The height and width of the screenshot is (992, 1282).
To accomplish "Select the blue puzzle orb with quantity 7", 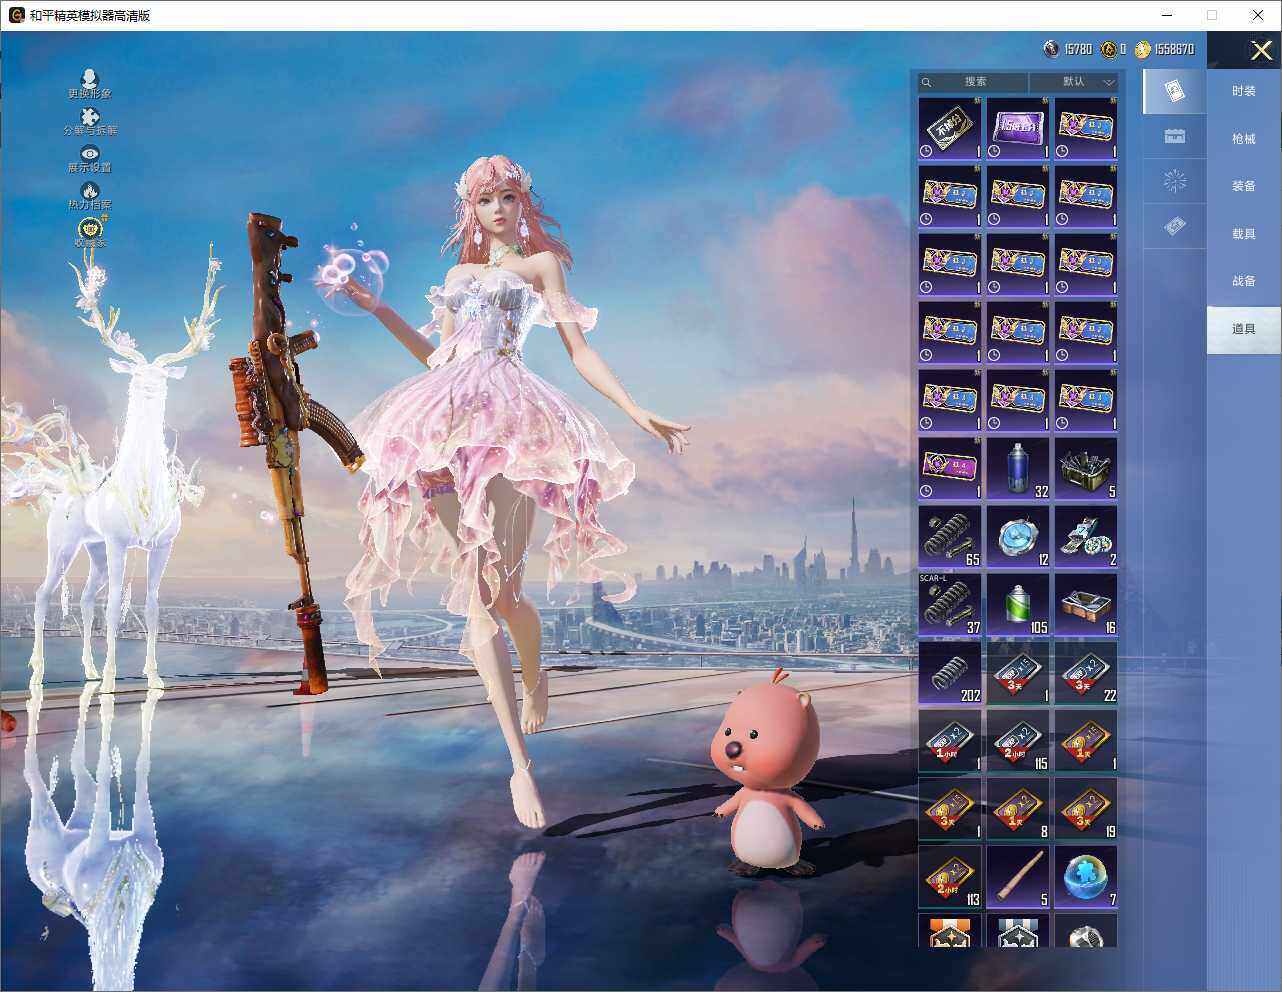I will click(x=1086, y=877).
